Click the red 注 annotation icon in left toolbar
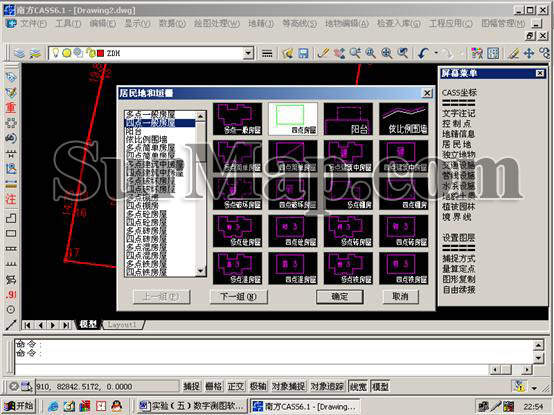Screen dimensions: 554x415 point(11,199)
